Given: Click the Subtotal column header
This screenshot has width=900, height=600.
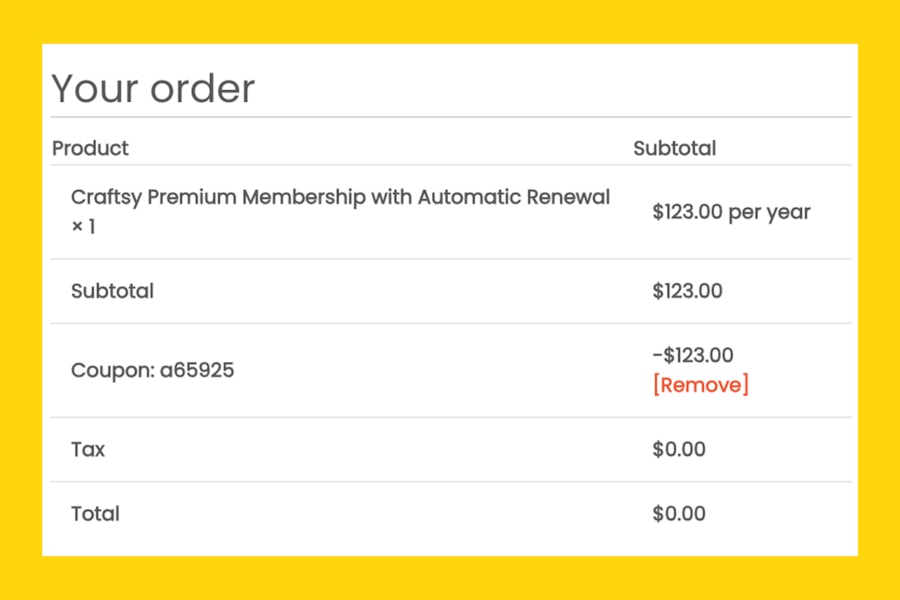Looking at the screenshot, I should pos(674,148).
